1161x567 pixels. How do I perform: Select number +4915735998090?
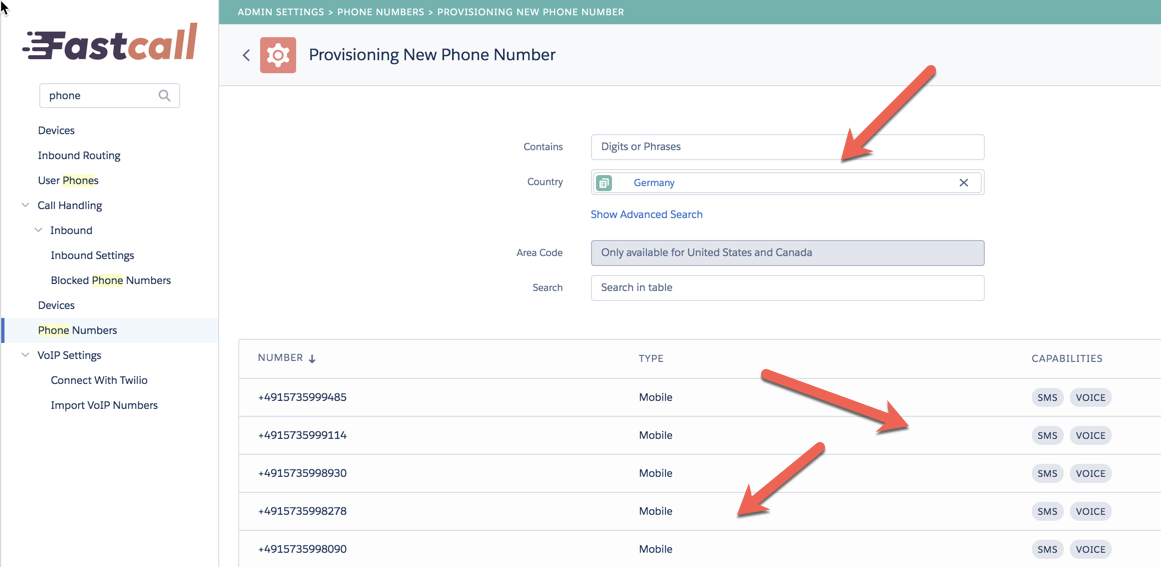click(x=302, y=549)
